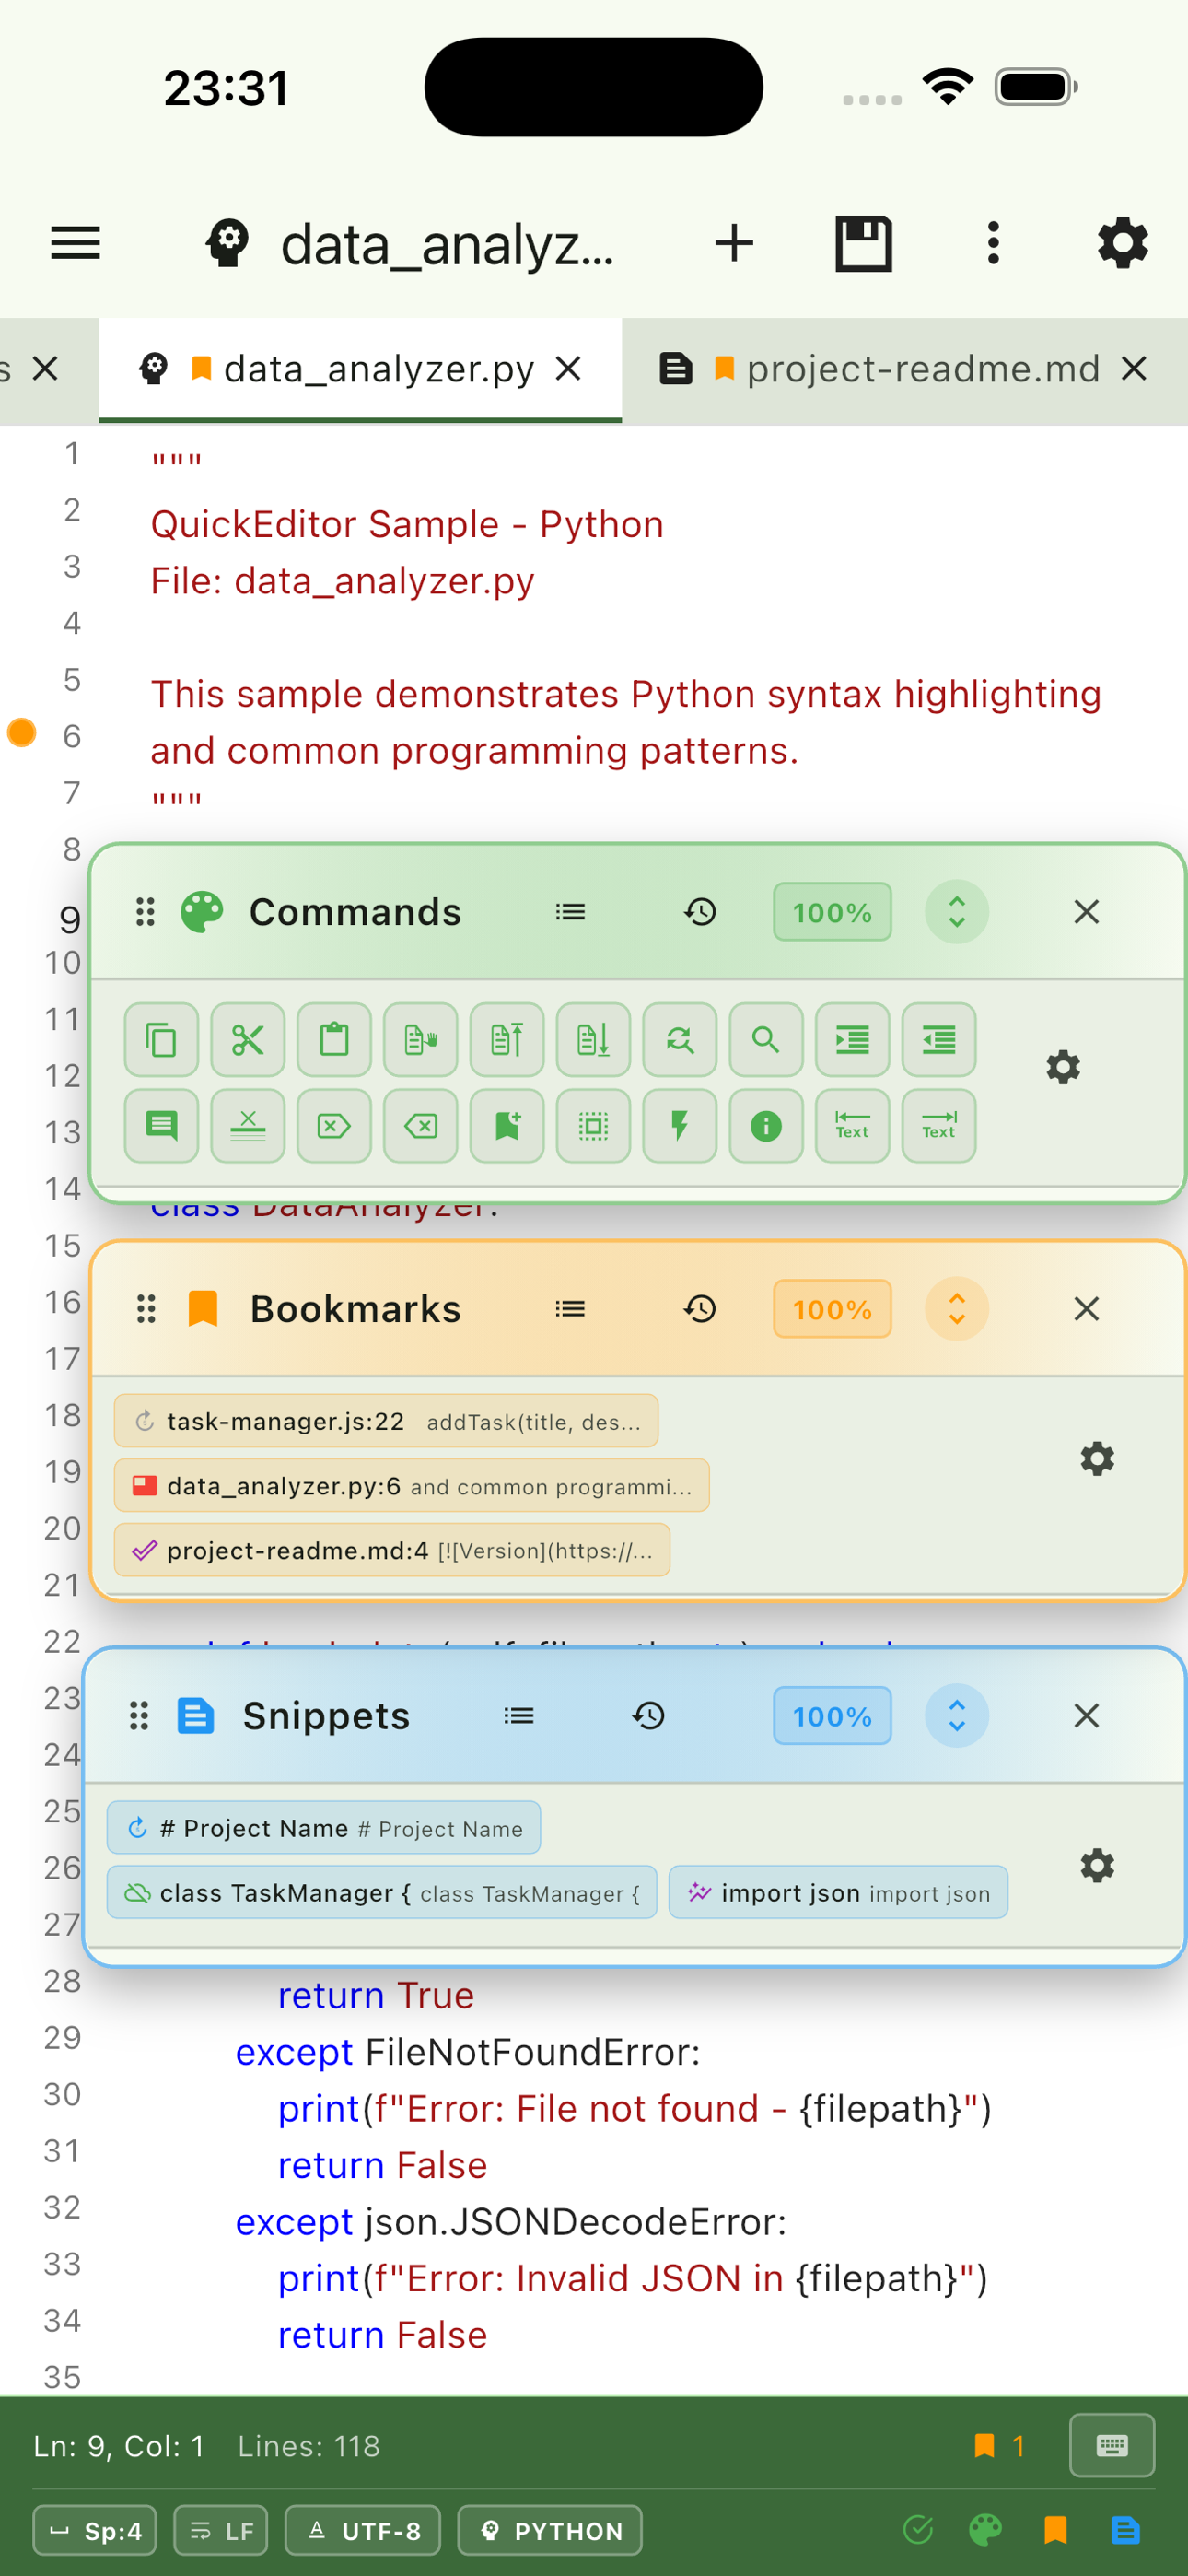This screenshot has height=2576, width=1188.
Task: Click the orange bookmark marker on line 6
Action: coord(22,733)
